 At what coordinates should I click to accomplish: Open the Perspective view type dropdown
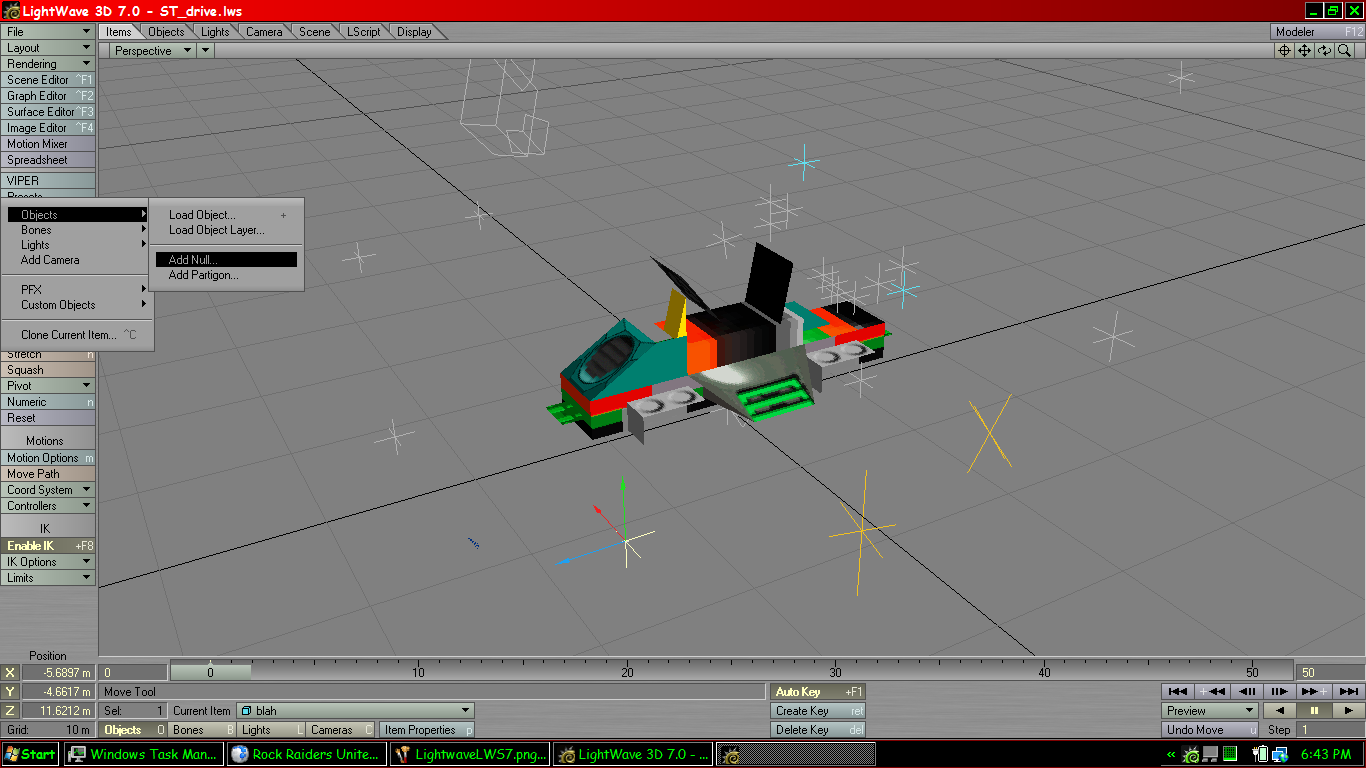(151, 50)
